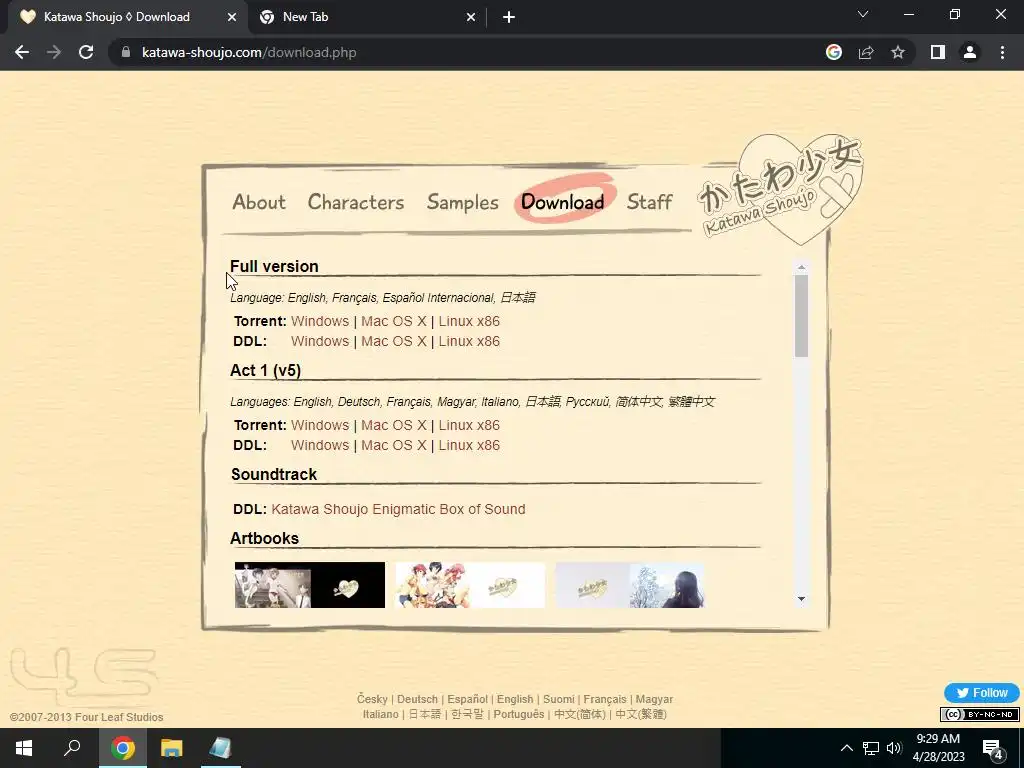Close the New Tab tab
The width and height of the screenshot is (1024, 768).
[x=471, y=17]
